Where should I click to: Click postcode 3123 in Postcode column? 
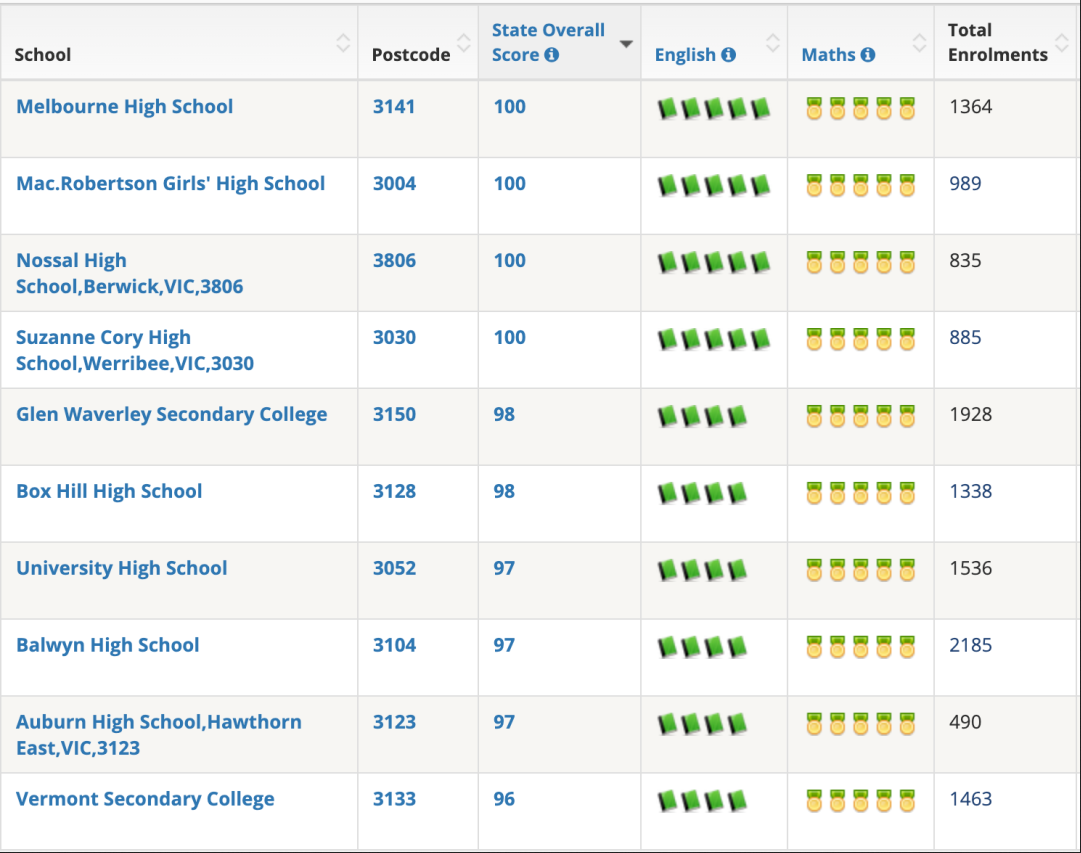(394, 721)
